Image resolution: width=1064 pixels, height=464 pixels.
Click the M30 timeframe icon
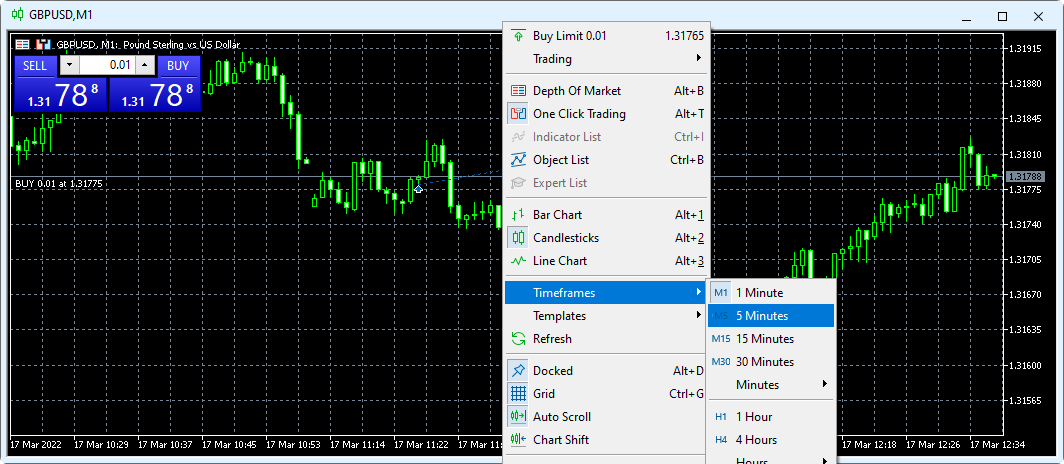(721, 362)
